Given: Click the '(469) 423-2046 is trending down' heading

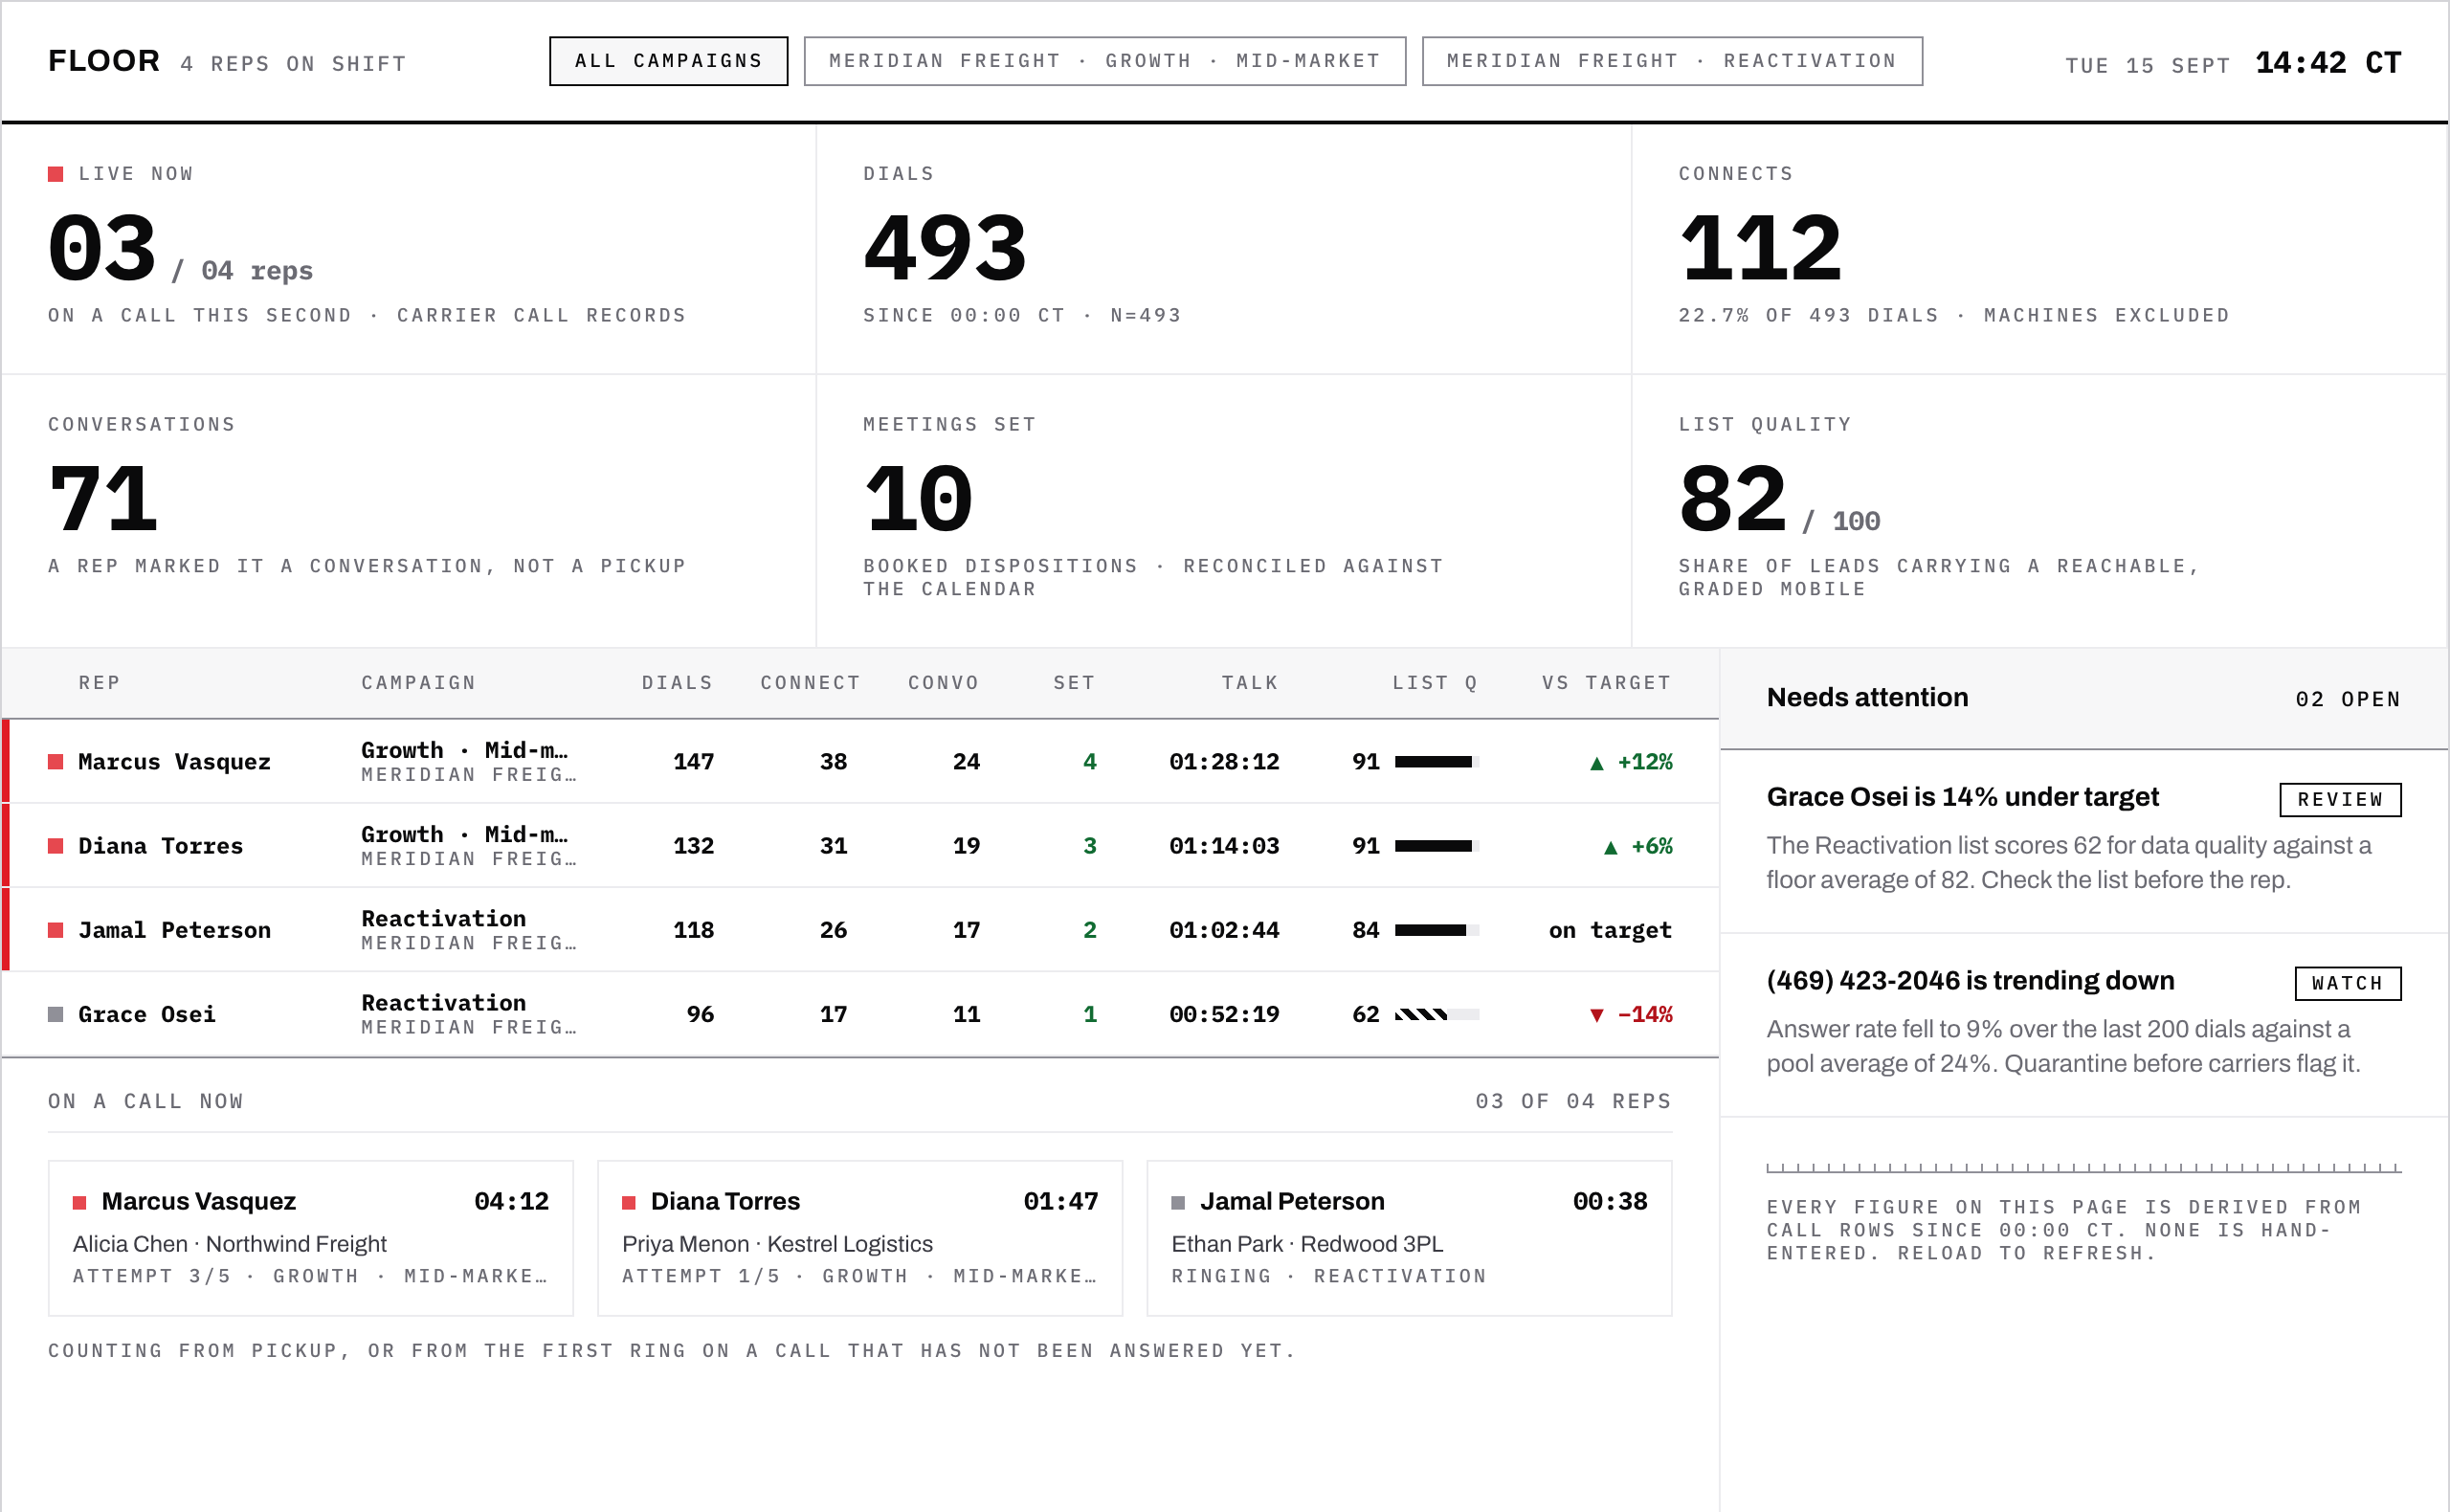Looking at the screenshot, I should pos(1970,981).
